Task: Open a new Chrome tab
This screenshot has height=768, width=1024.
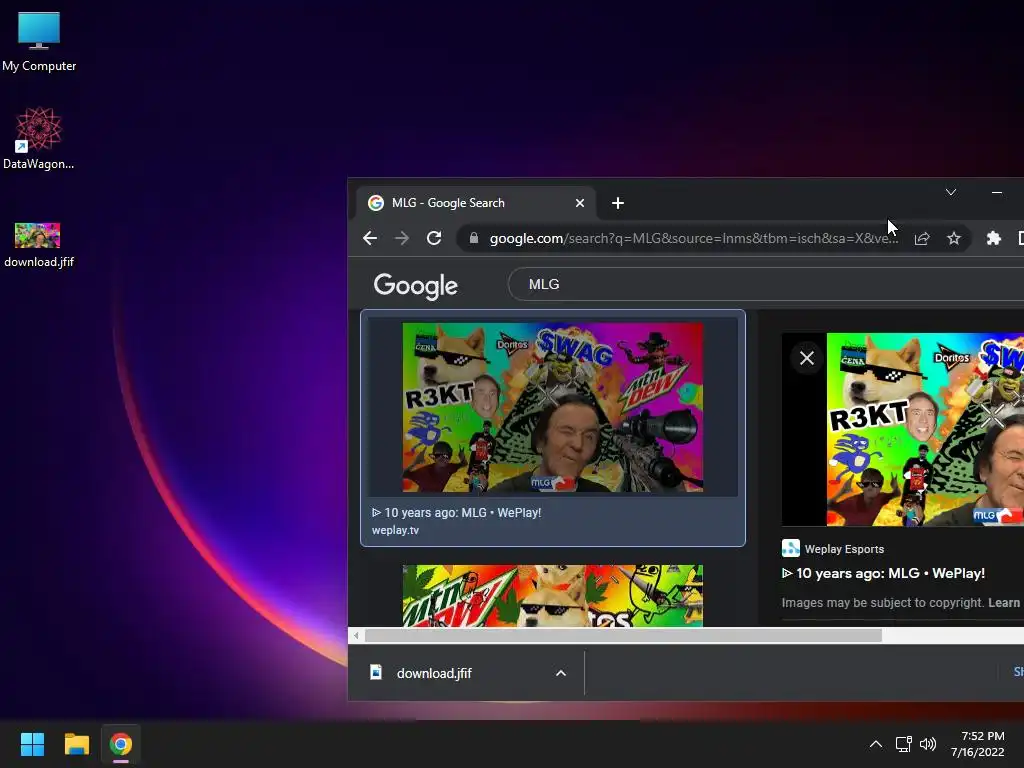Action: coord(618,203)
